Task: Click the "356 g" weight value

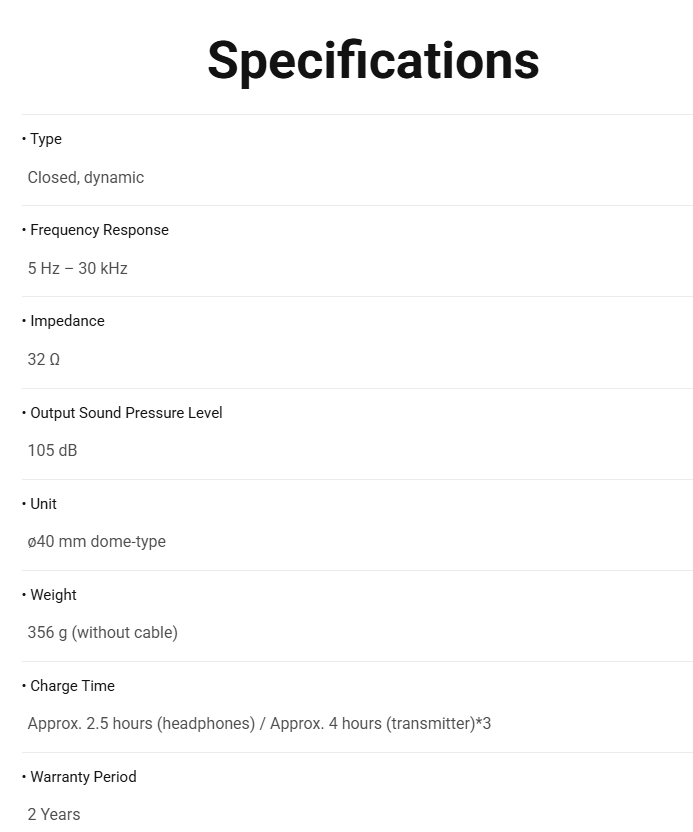Action: tap(47, 632)
